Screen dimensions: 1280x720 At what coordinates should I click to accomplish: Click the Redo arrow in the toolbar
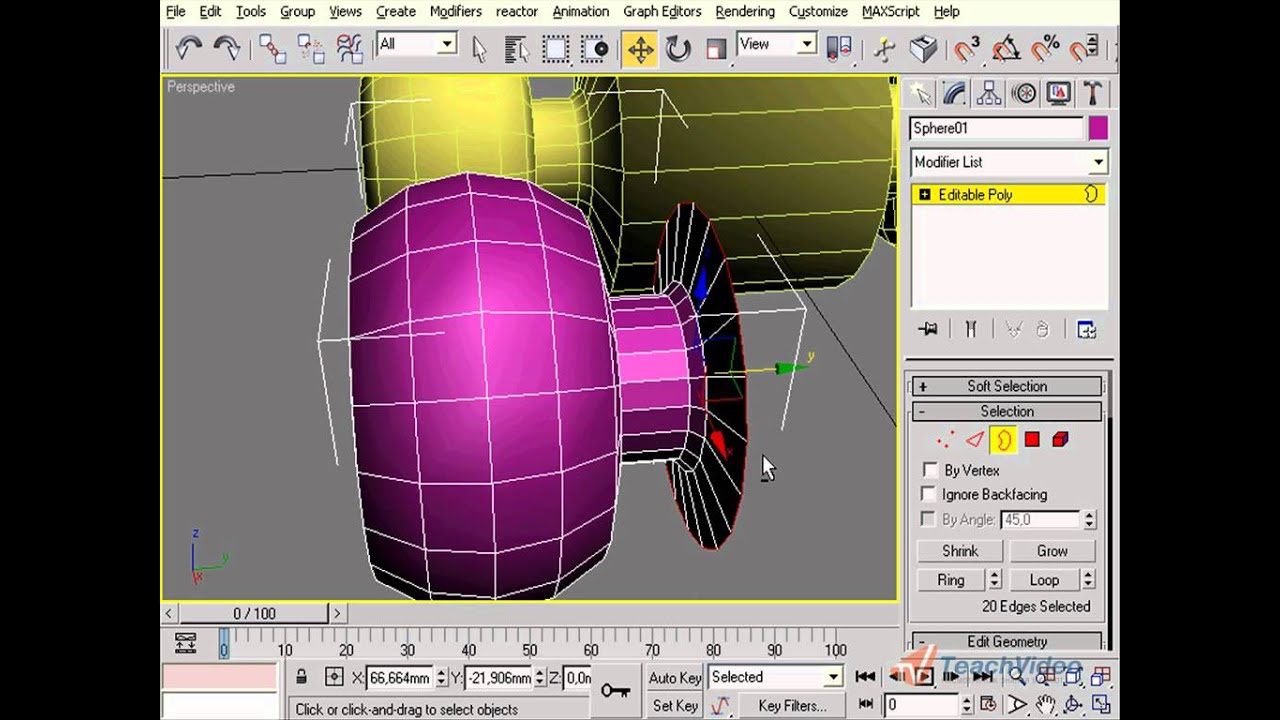click(227, 47)
